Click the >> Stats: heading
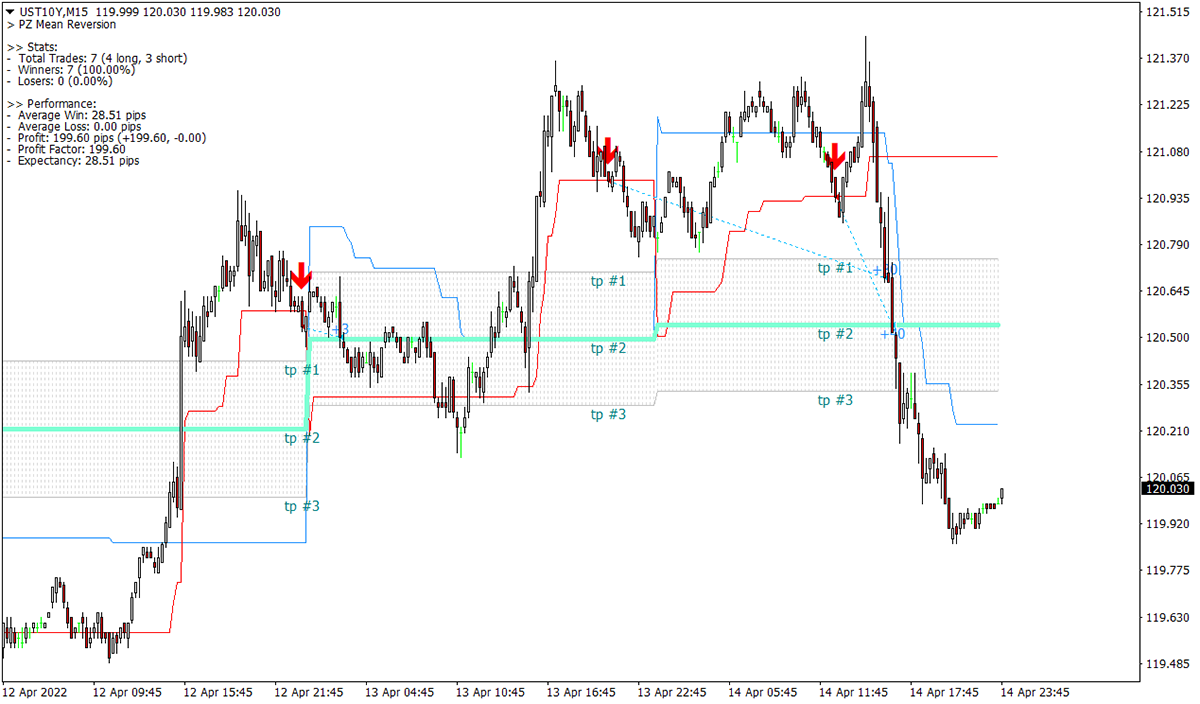The height and width of the screenshot is (704, 1200). pos(32,47)
